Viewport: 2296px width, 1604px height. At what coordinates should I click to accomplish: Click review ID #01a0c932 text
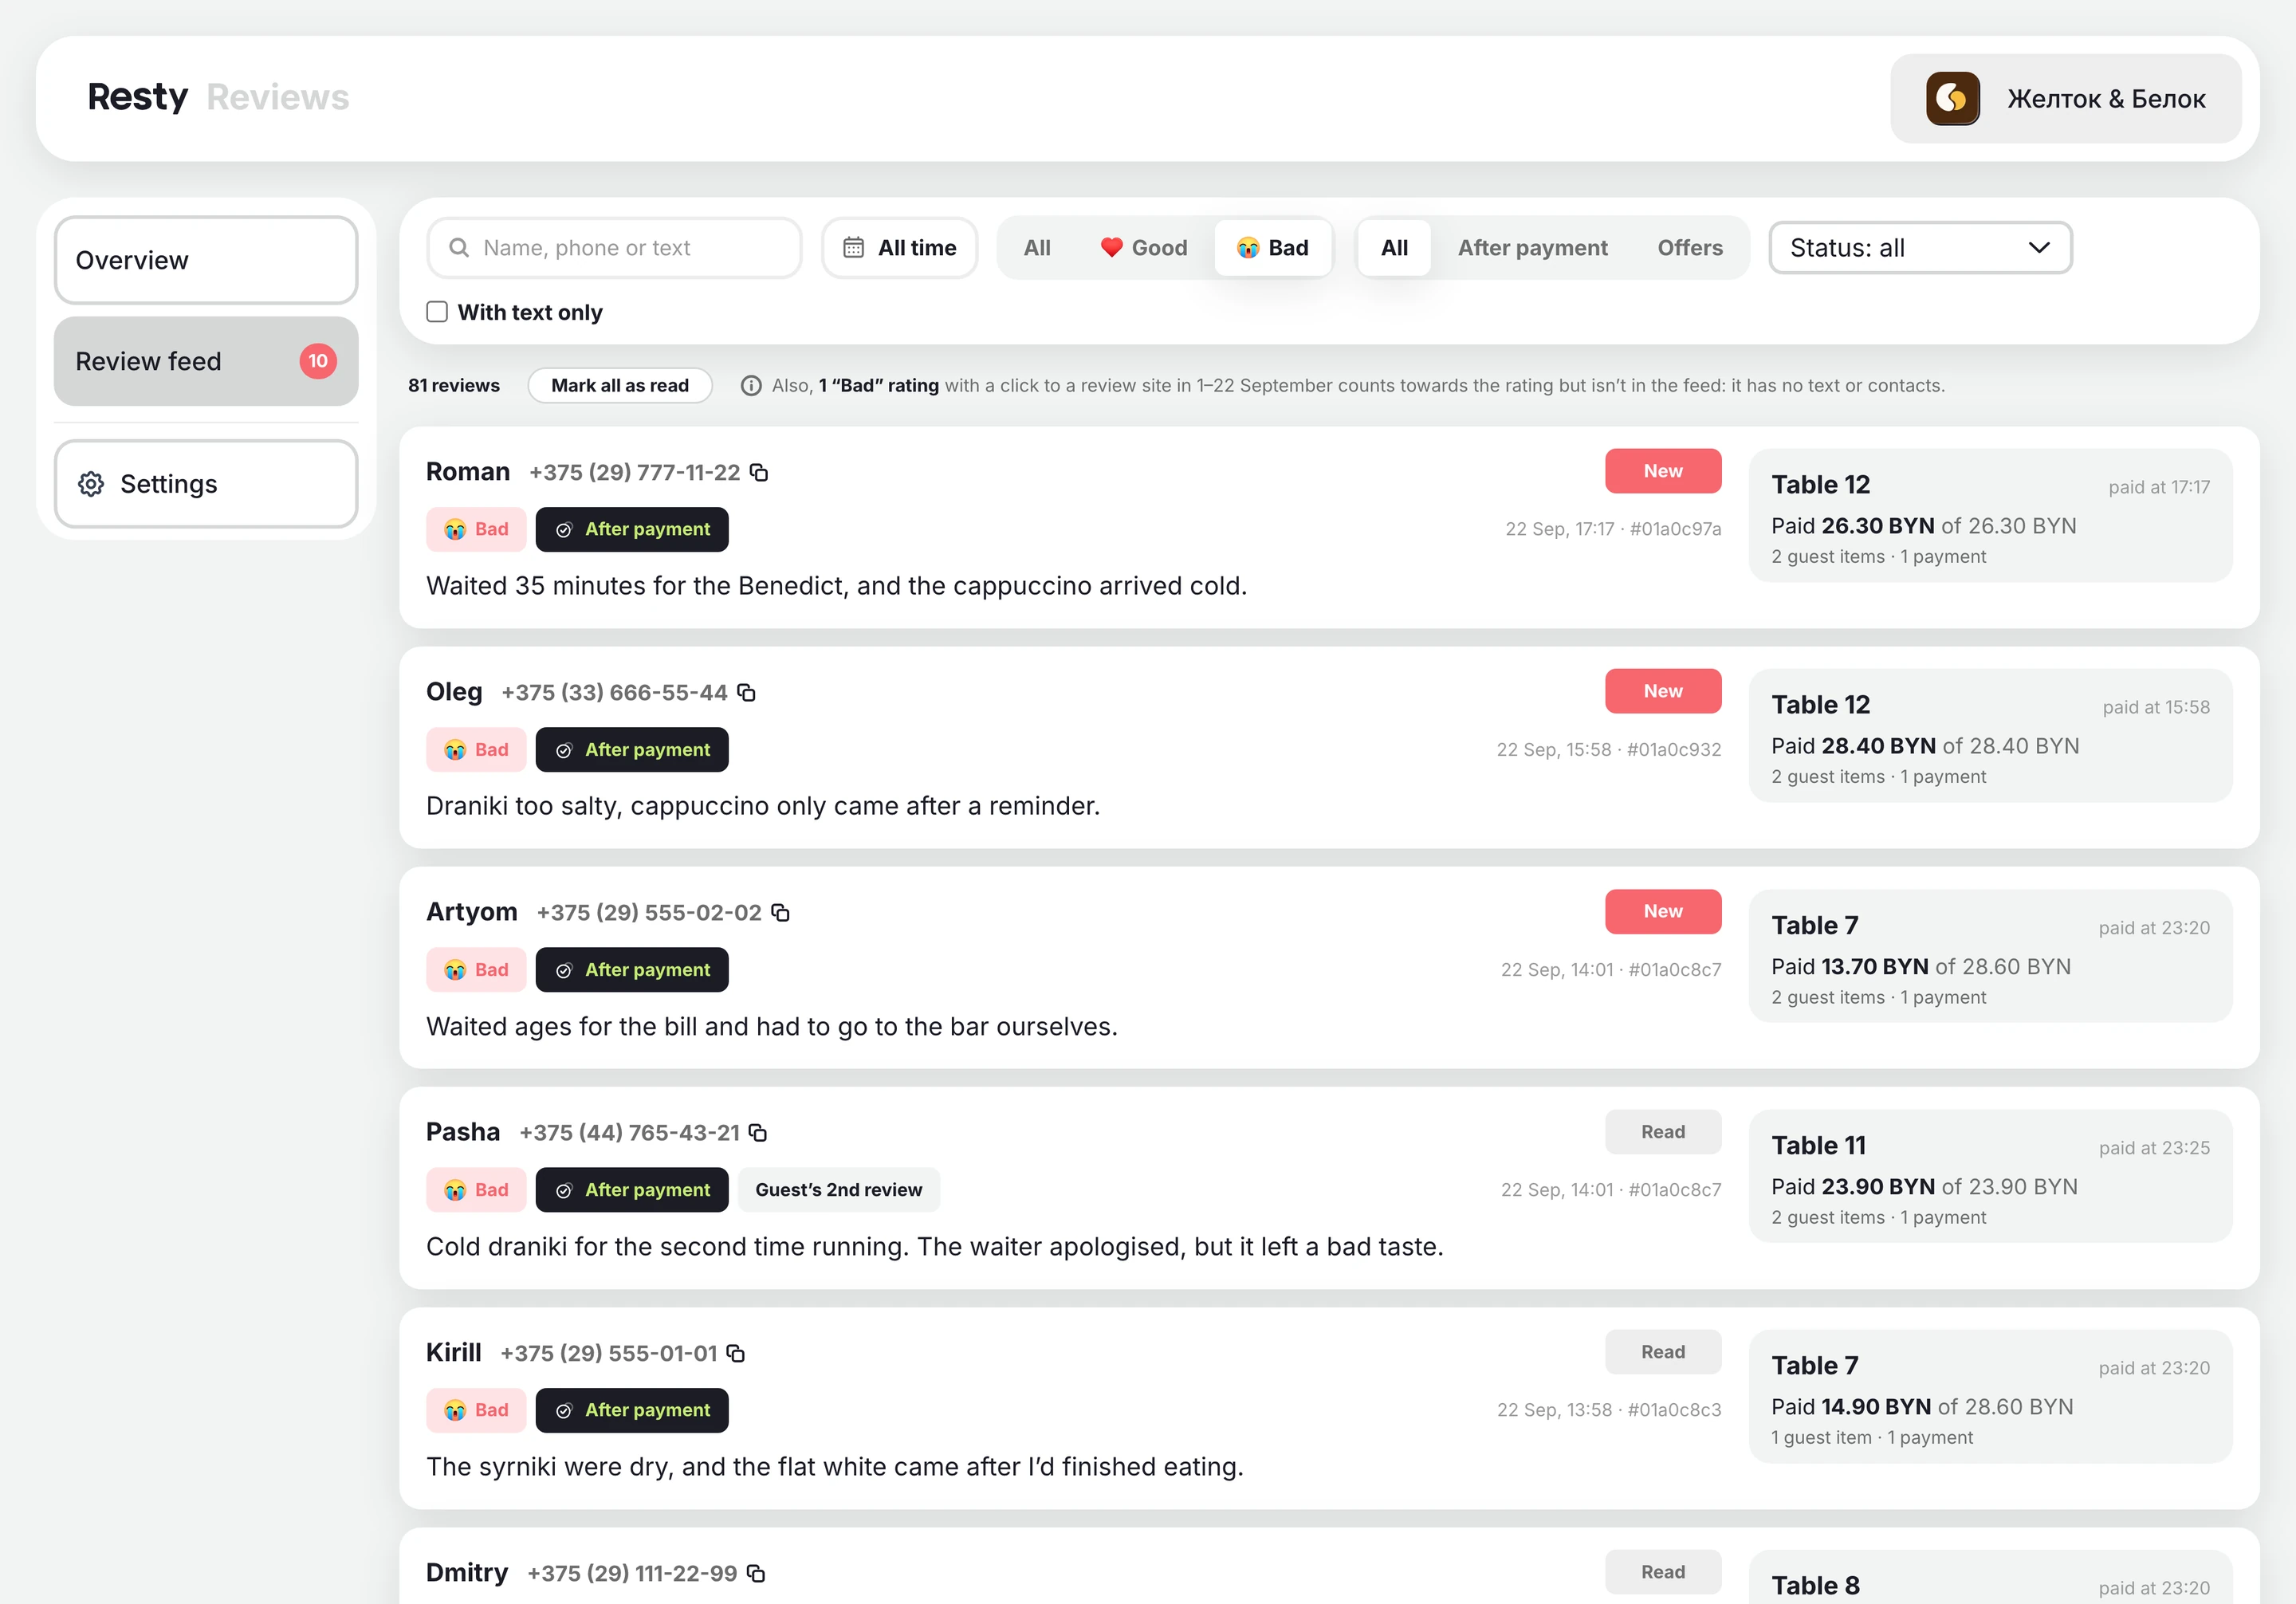(1674, 750)
